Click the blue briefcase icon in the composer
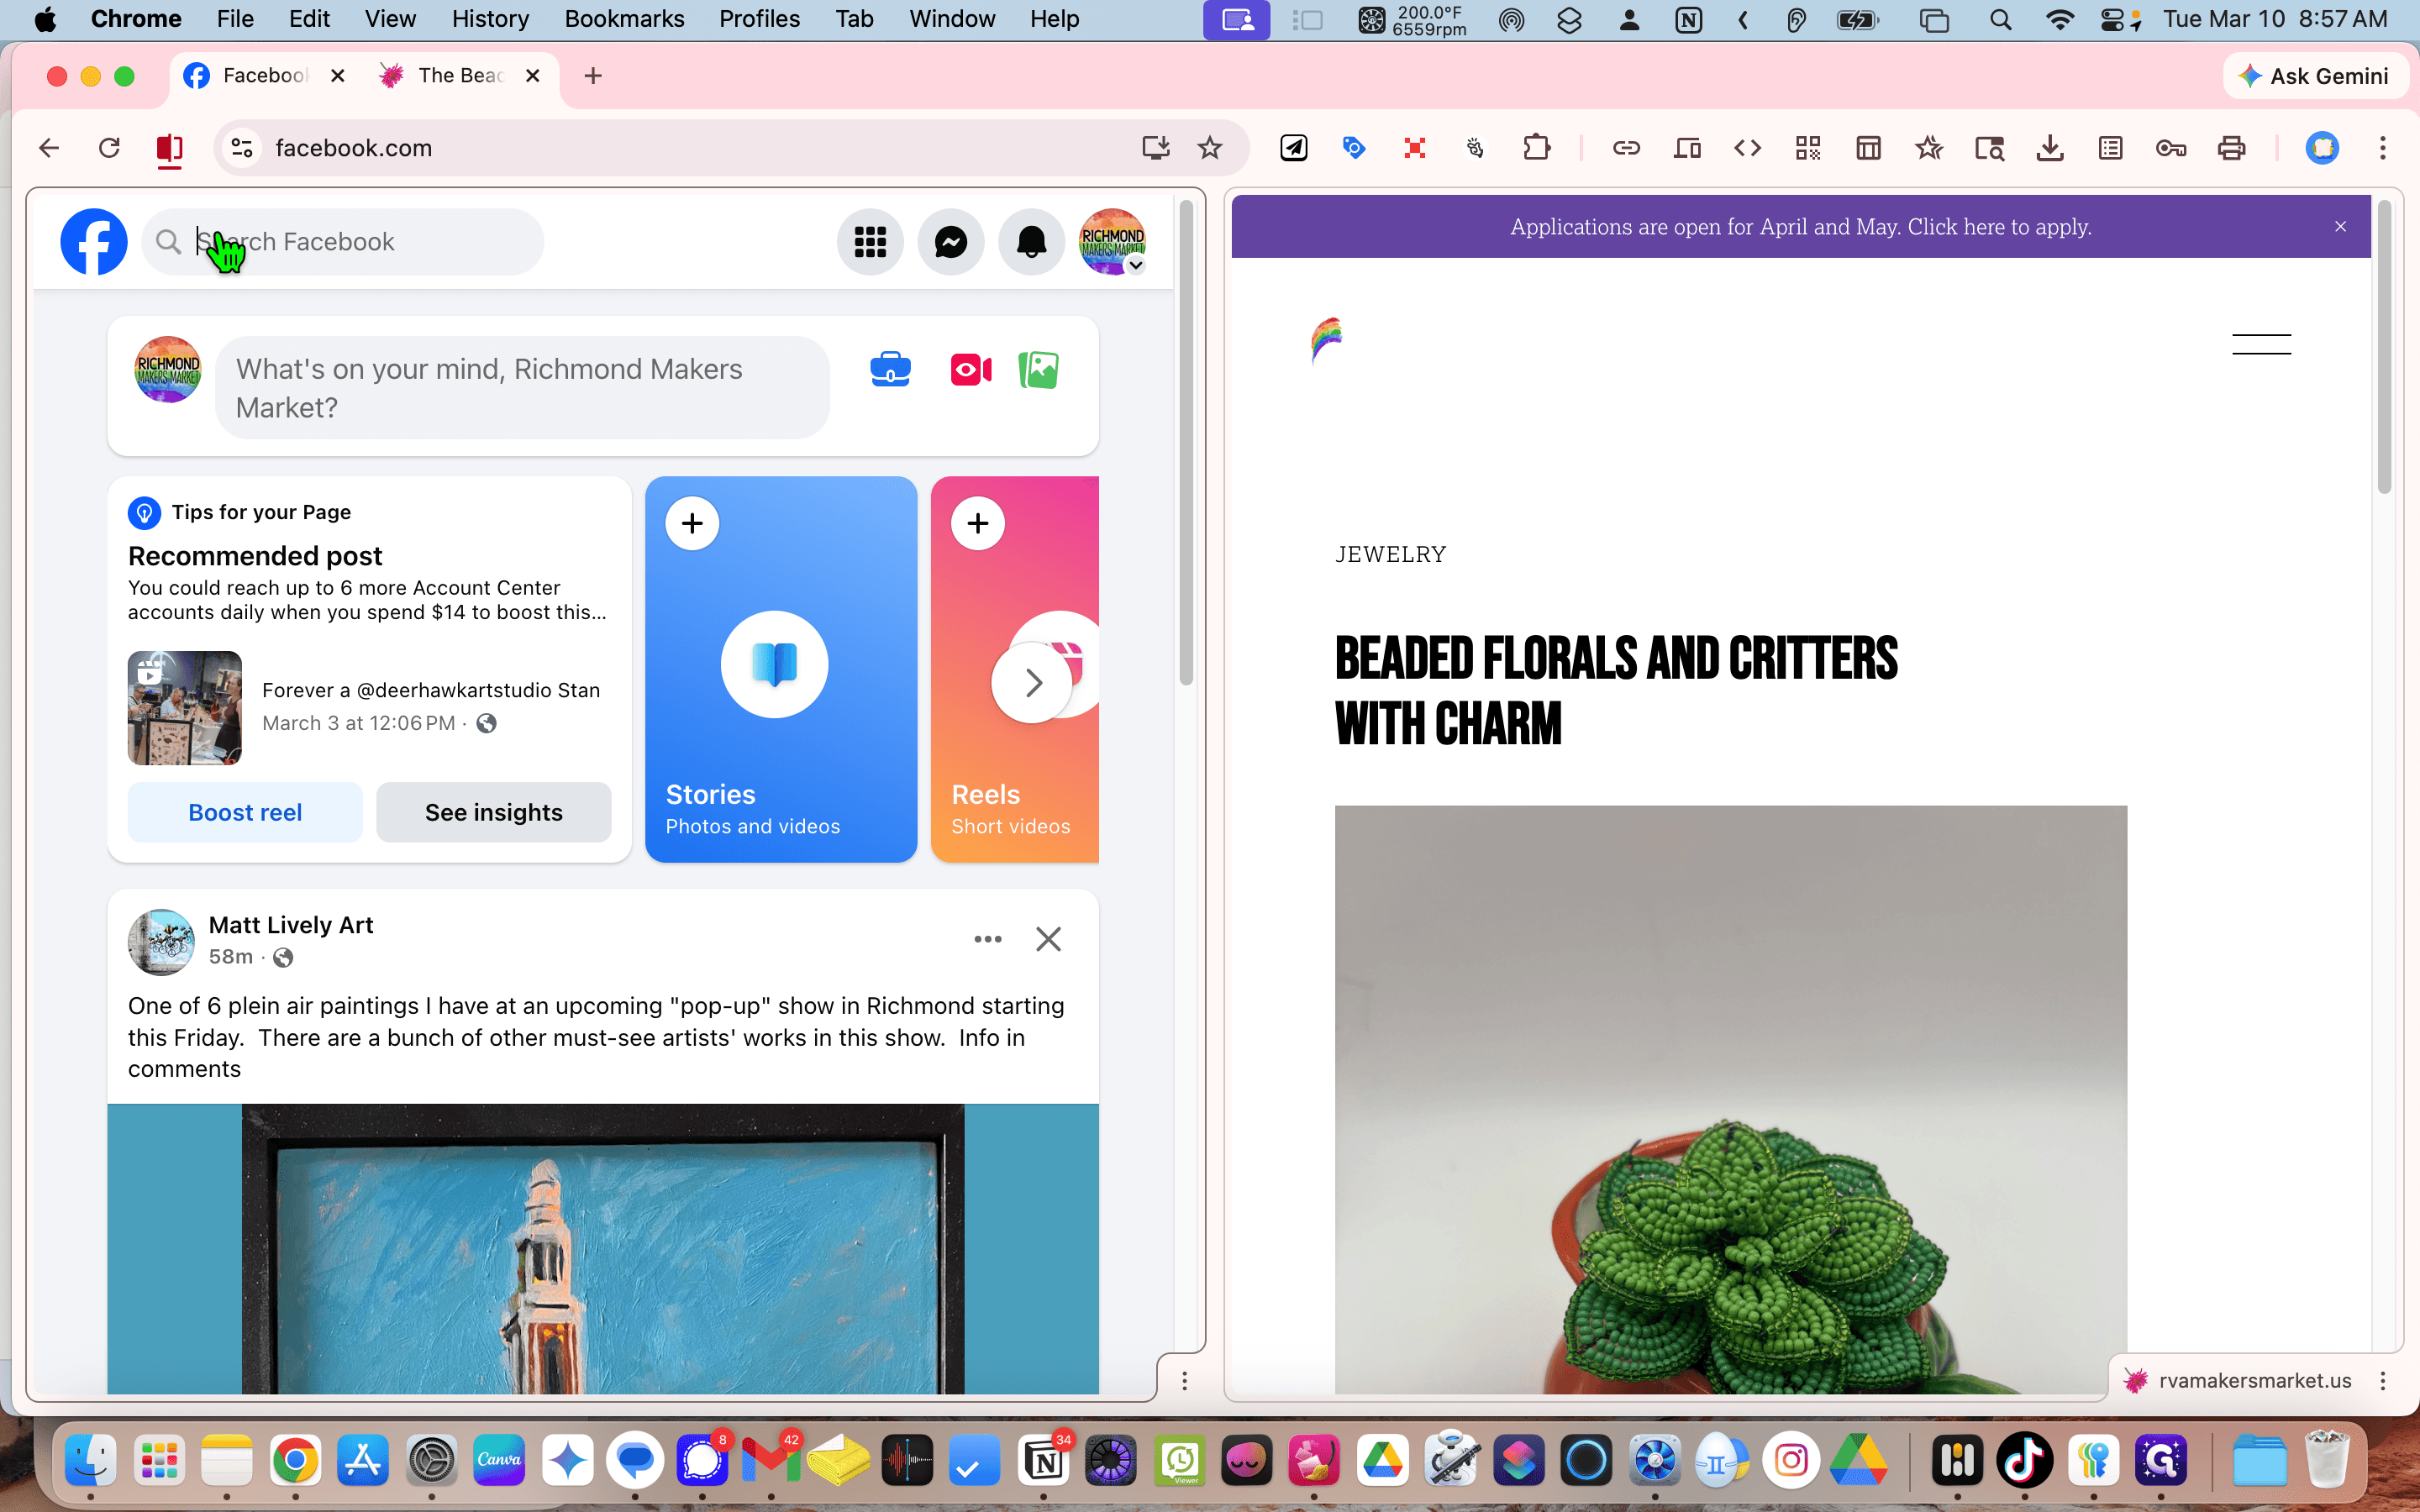This screenshot has height=1512, width=2420. 890,370
